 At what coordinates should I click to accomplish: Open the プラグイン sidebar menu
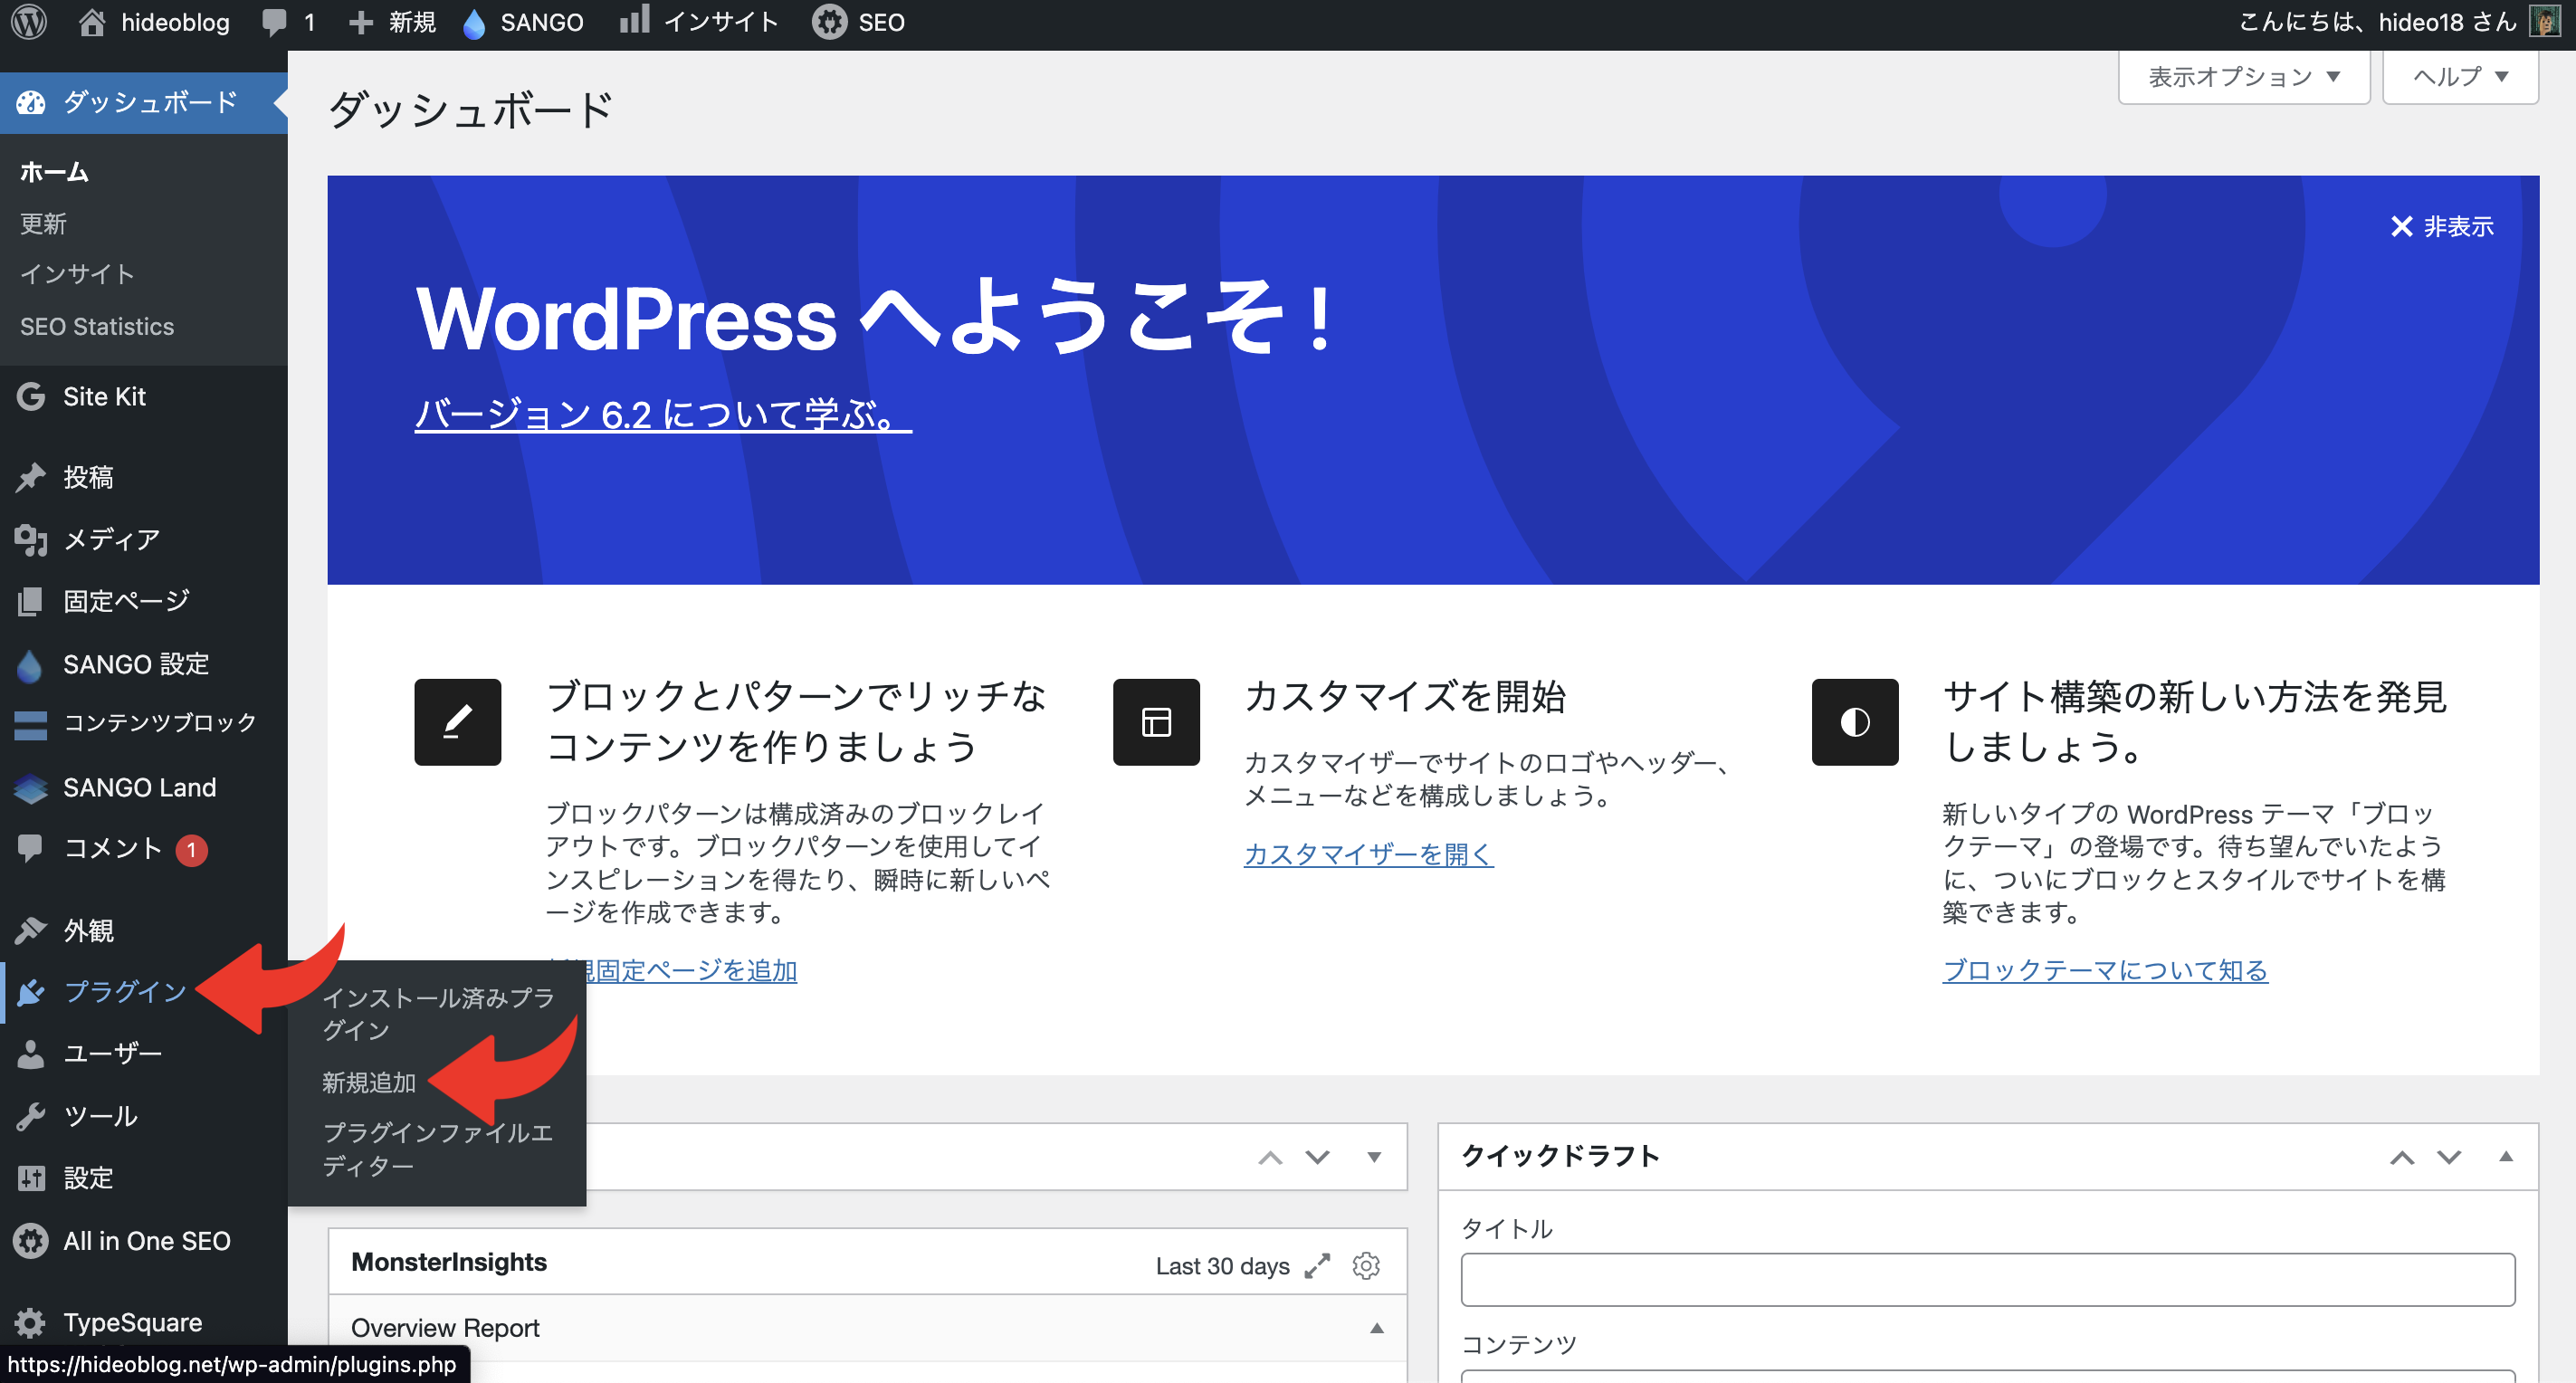pyautogui.click(x=125, y=992)
